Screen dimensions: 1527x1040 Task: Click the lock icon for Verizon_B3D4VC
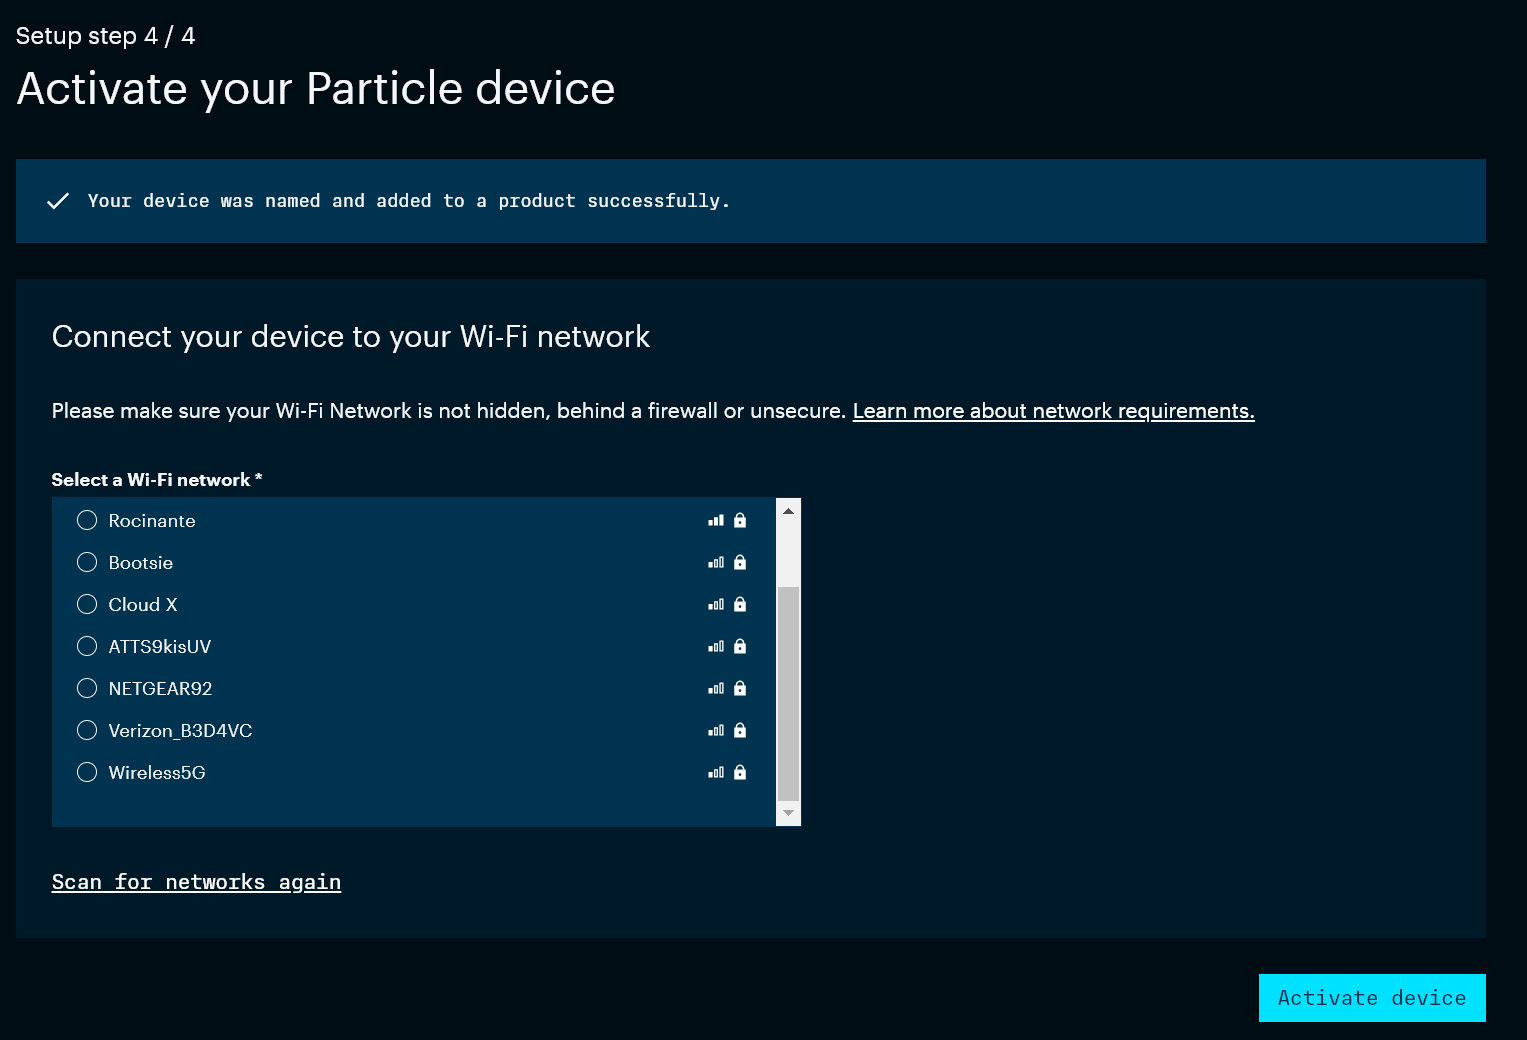coord(740,730)
